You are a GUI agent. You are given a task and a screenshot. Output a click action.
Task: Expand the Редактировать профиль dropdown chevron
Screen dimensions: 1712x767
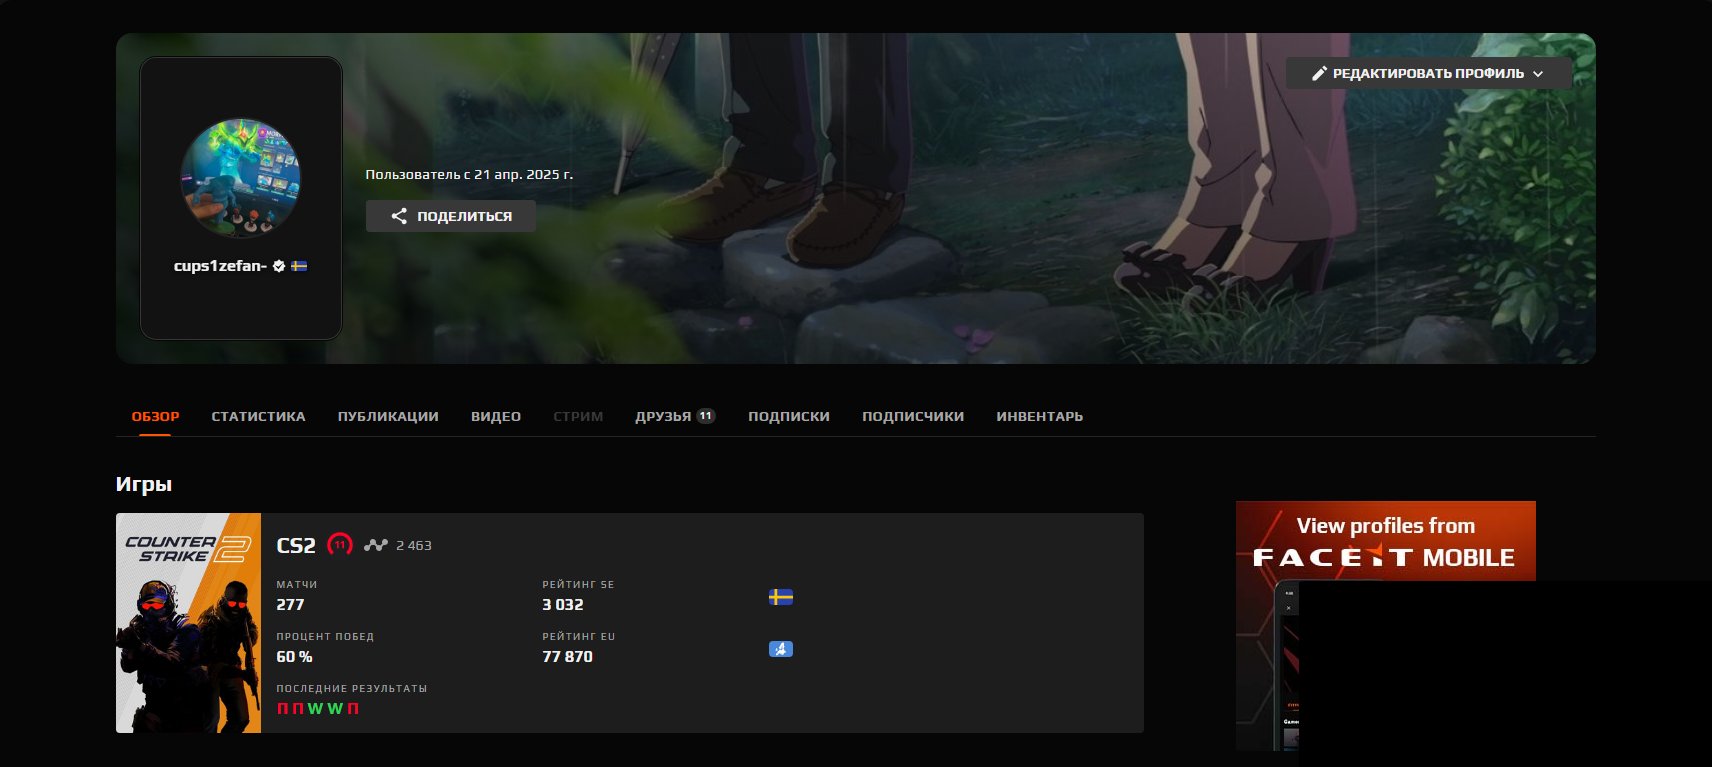point(1538,74)
